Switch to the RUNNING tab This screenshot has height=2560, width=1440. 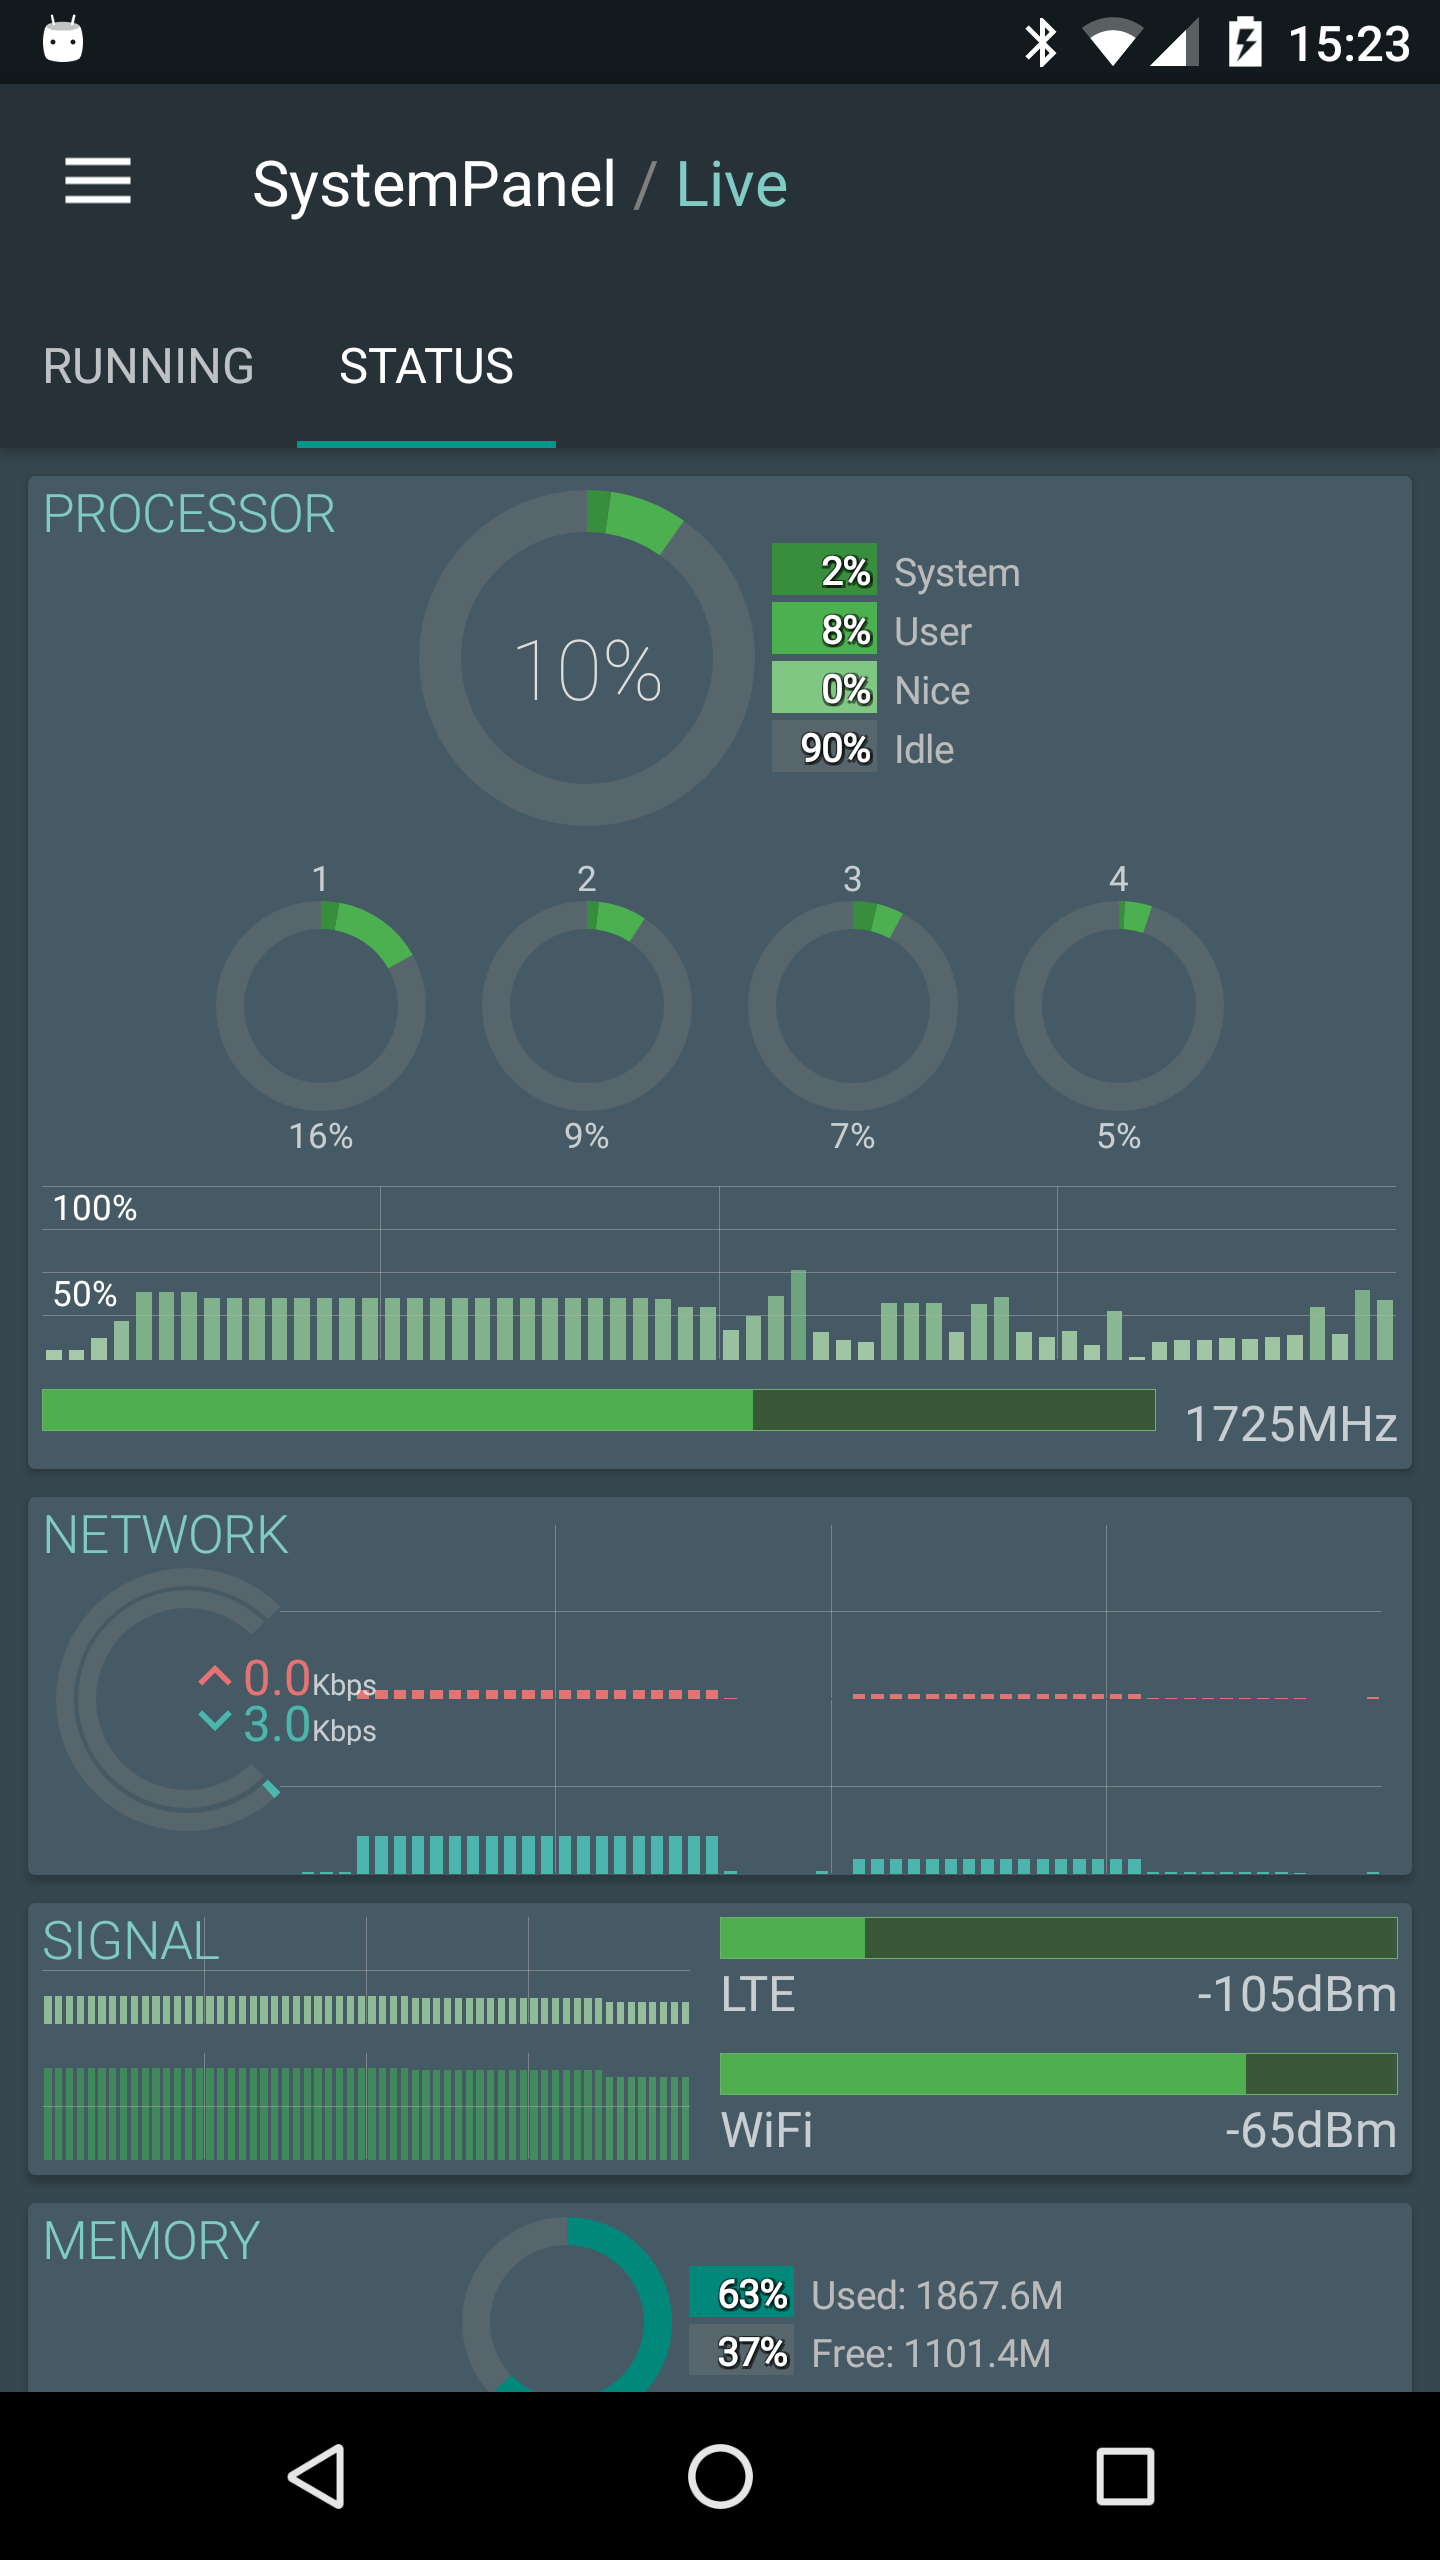click(148, 366)
